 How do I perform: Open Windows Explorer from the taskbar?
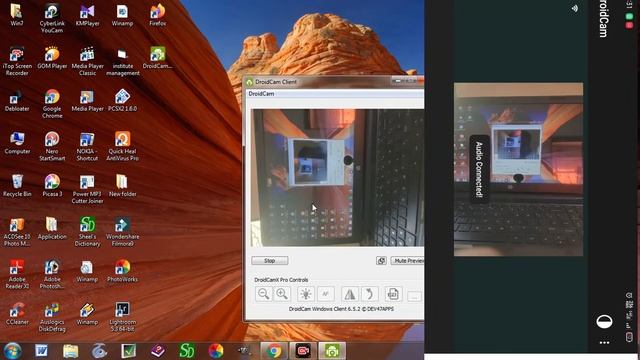71,351
